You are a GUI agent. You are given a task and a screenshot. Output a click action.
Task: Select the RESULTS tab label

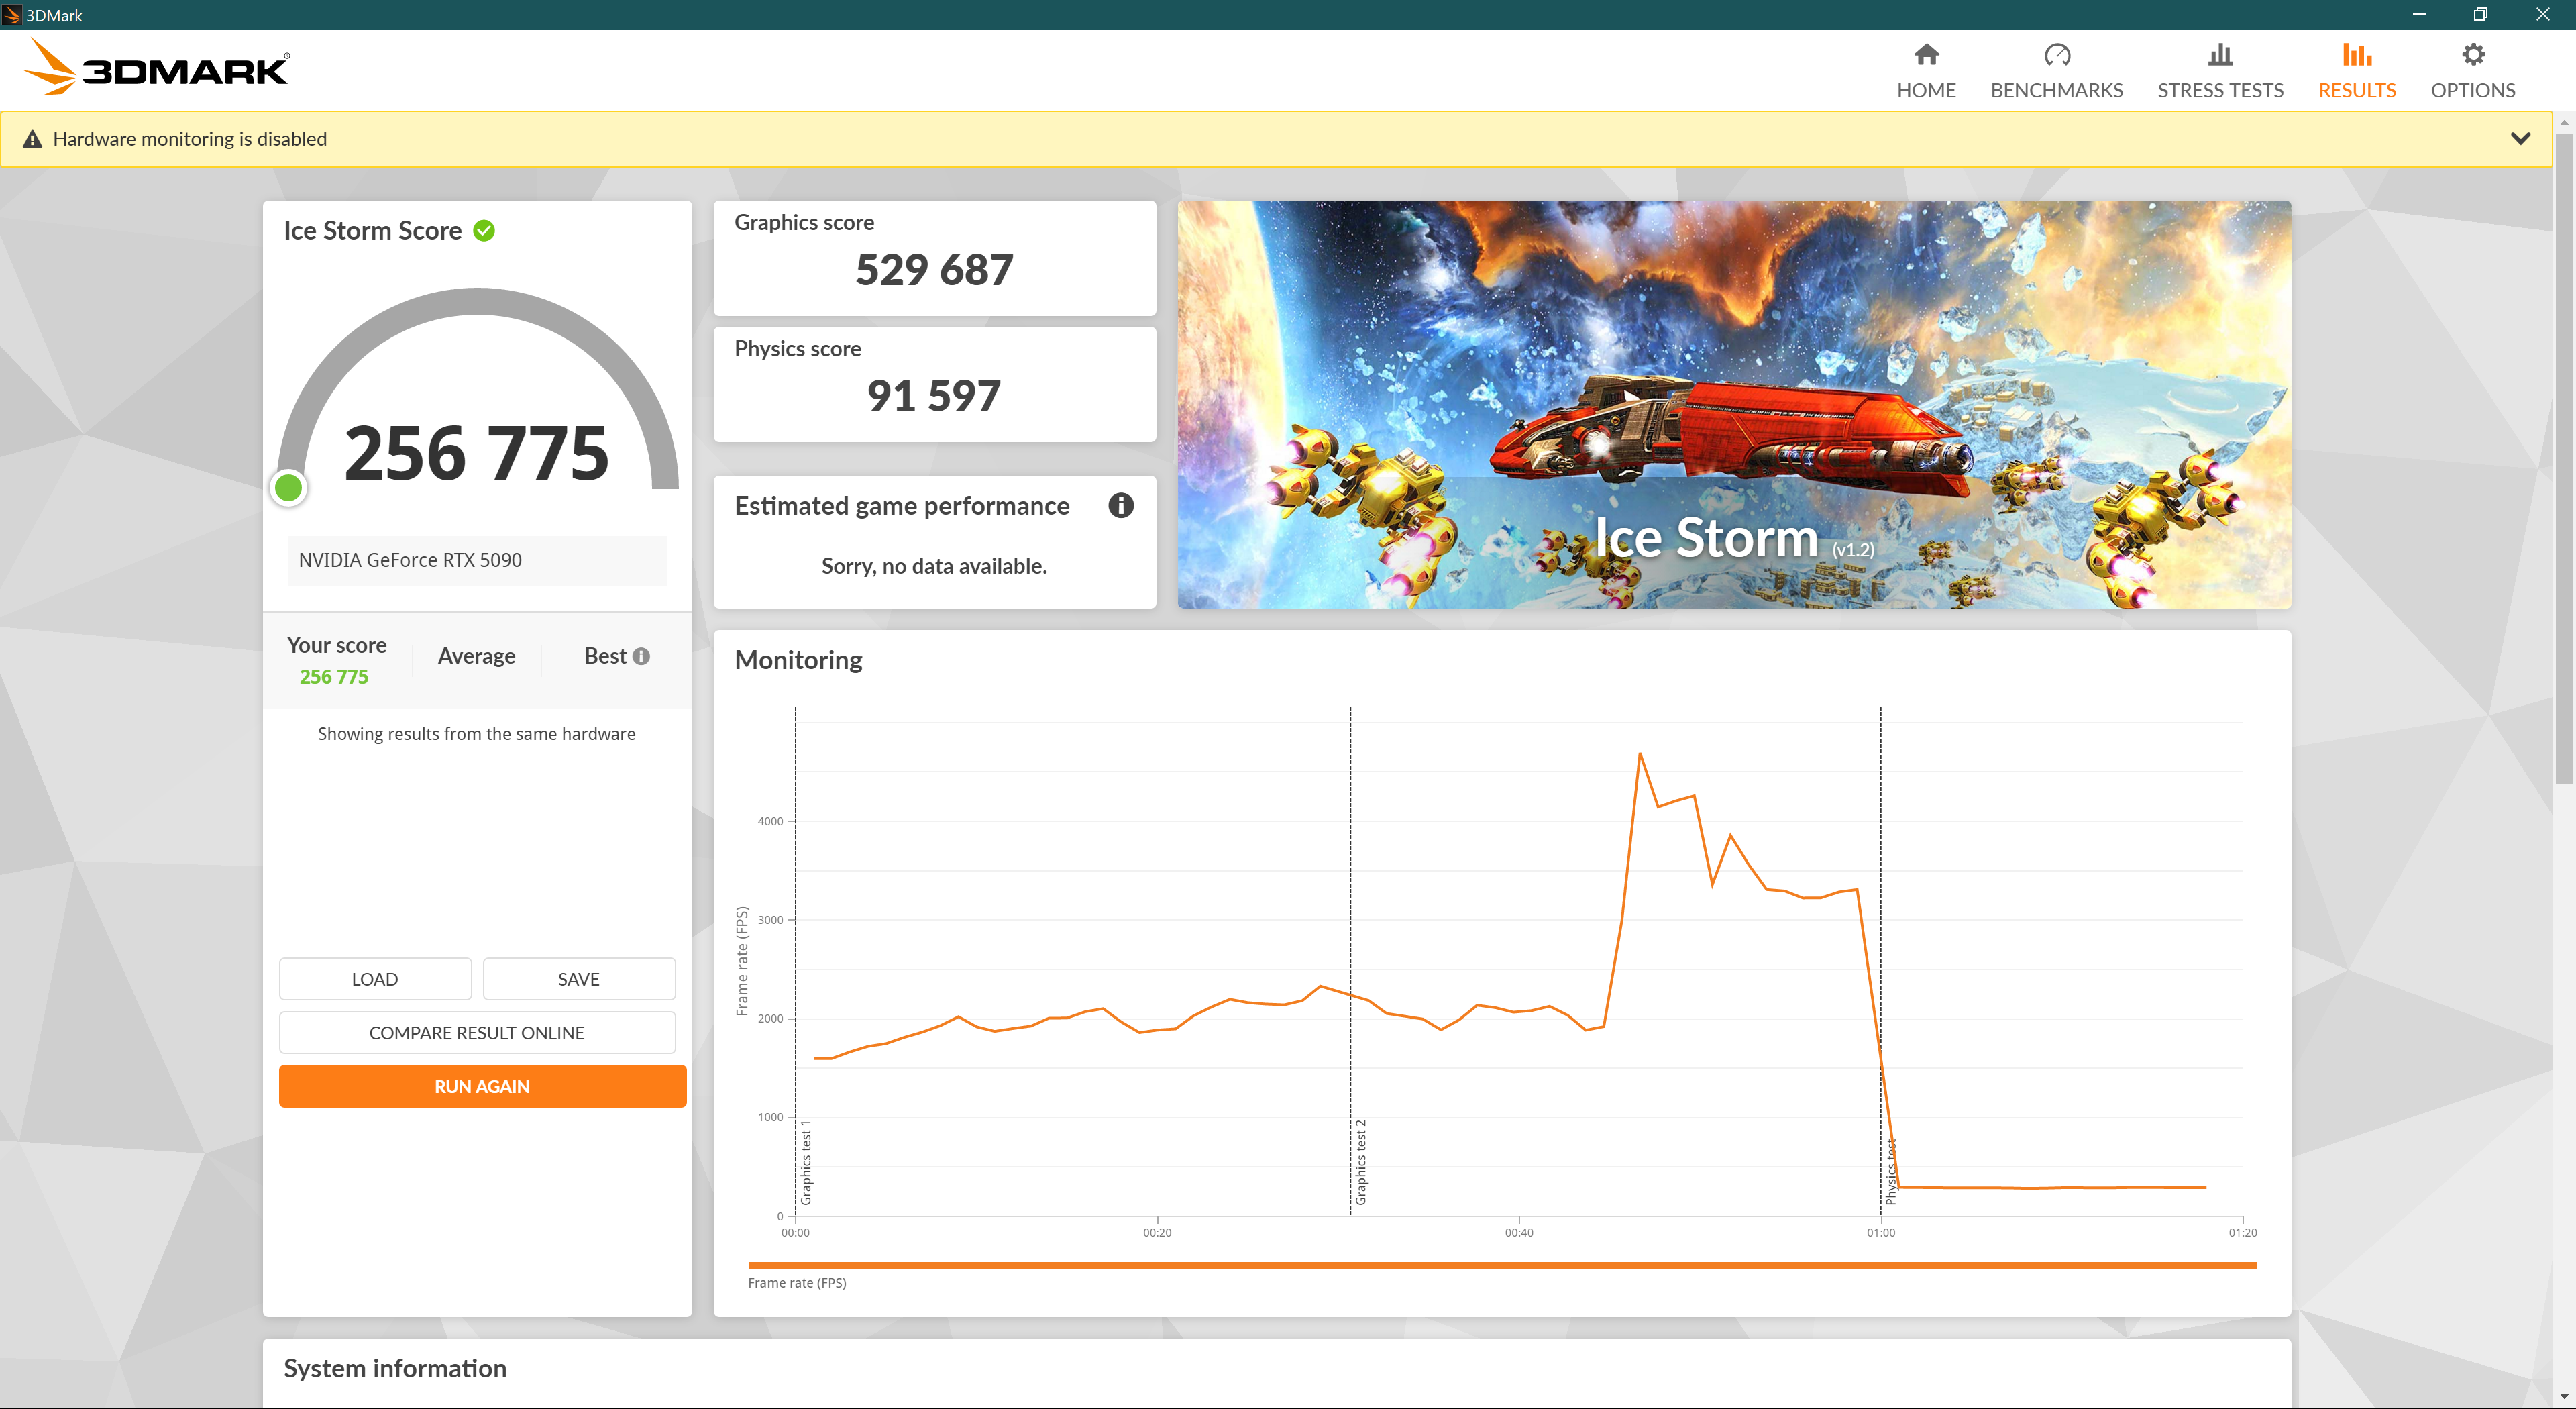2357,90
